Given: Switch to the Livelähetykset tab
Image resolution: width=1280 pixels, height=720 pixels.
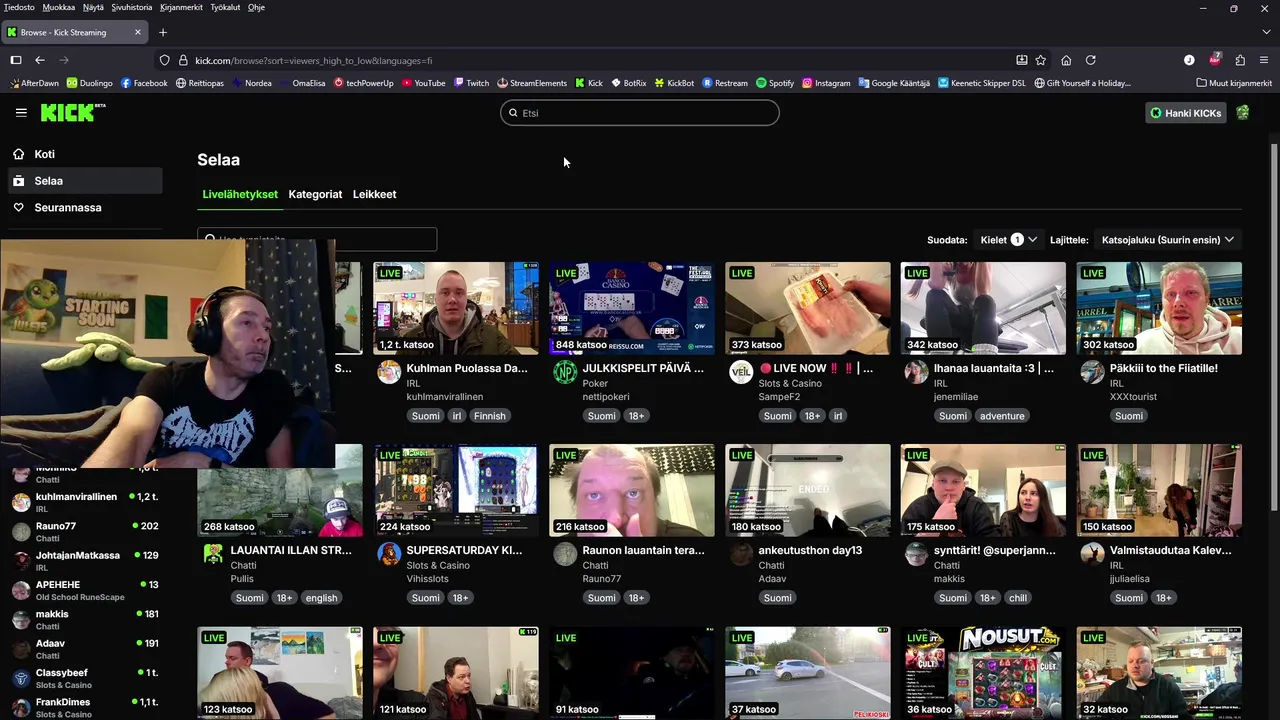Looking at the screenshot, I should pyautogui.click(x=240, y=194).
